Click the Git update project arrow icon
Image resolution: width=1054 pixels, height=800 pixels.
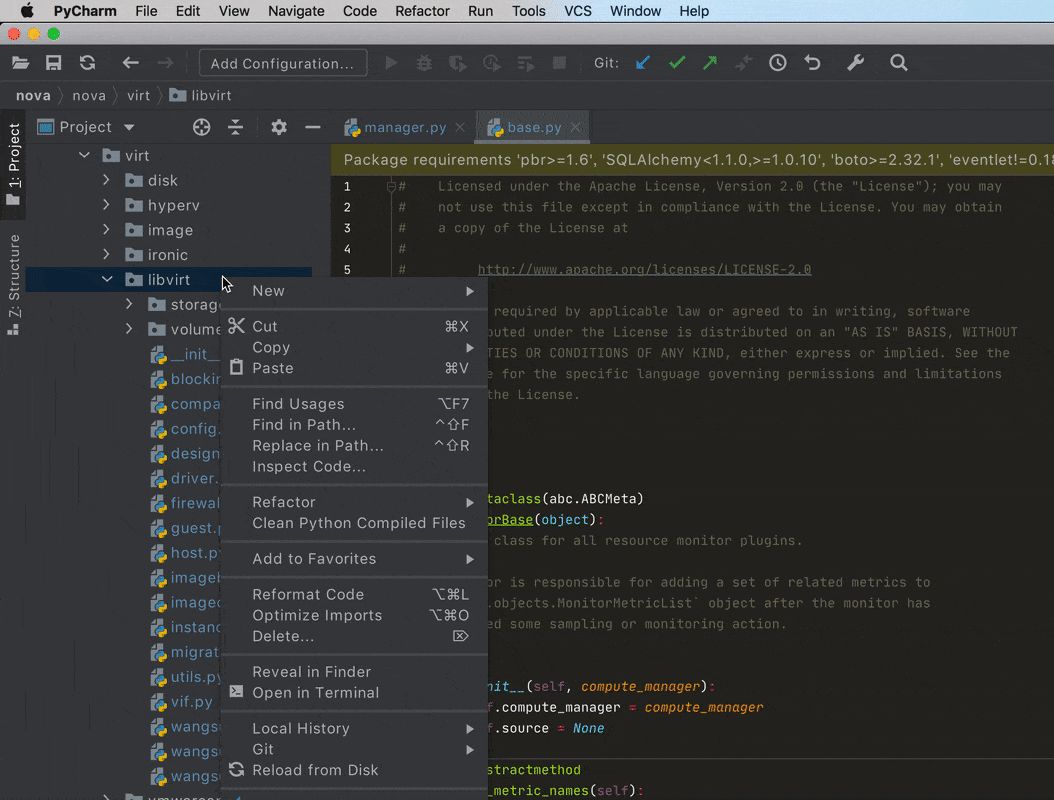[643, 63]
